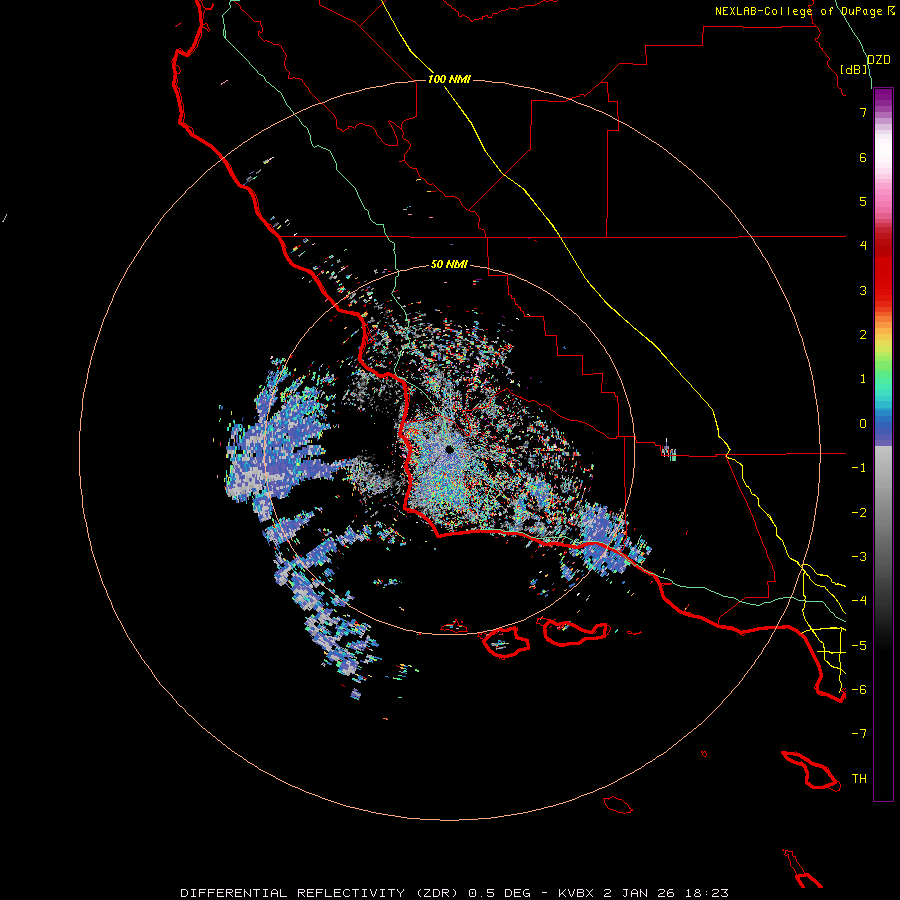The height and width of the screenshot is (900, 900).
Task: Click the 100 NMI range ring label
Action: point(449,79)
